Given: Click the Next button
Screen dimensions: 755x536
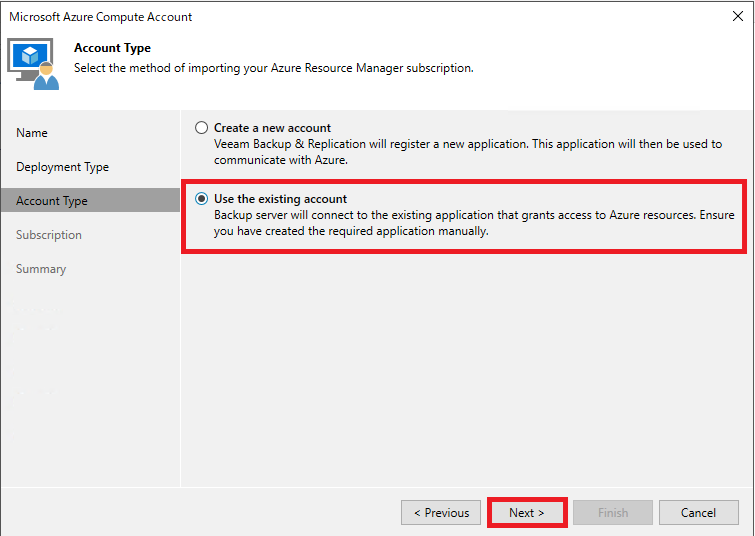Looking at the screenshot, I should coord(527,512).
